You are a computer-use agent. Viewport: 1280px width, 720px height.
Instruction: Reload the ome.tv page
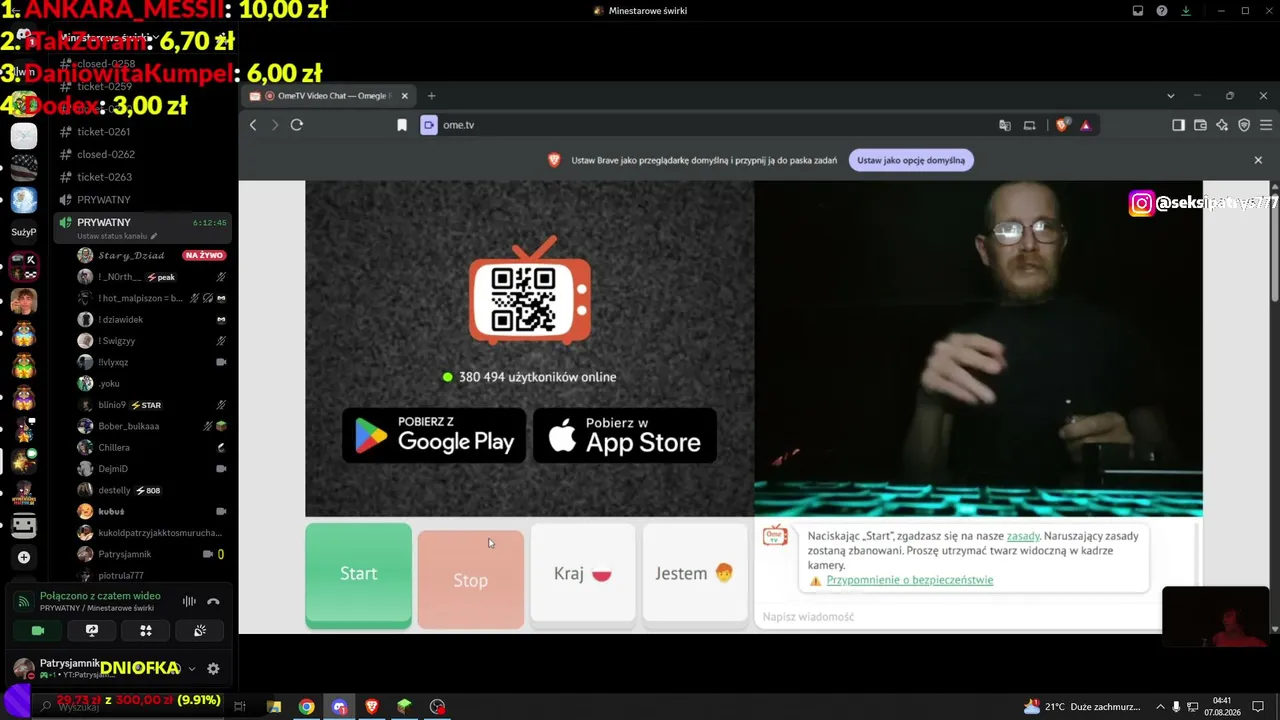pos(297,125)
